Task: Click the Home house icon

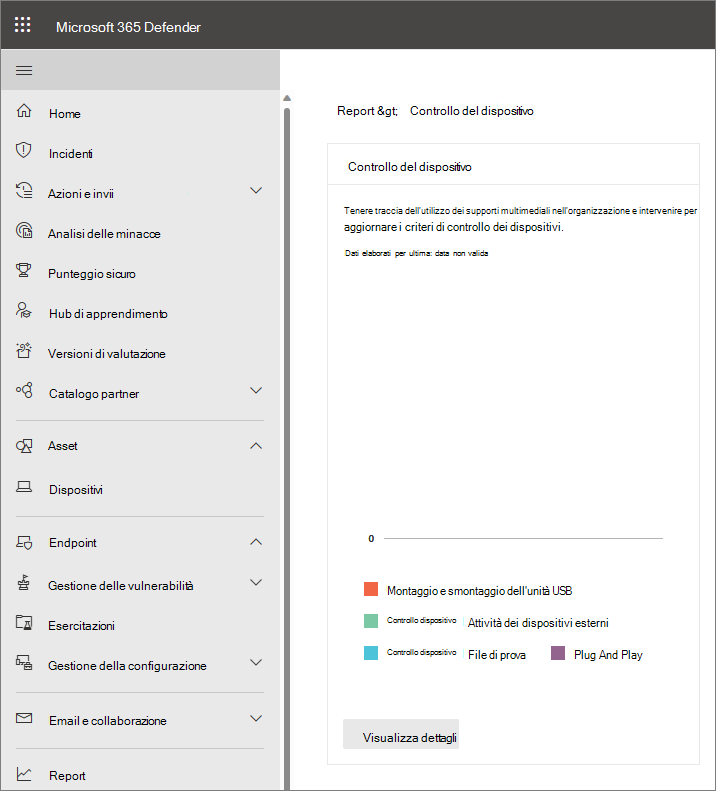Action: coord(24,110)
